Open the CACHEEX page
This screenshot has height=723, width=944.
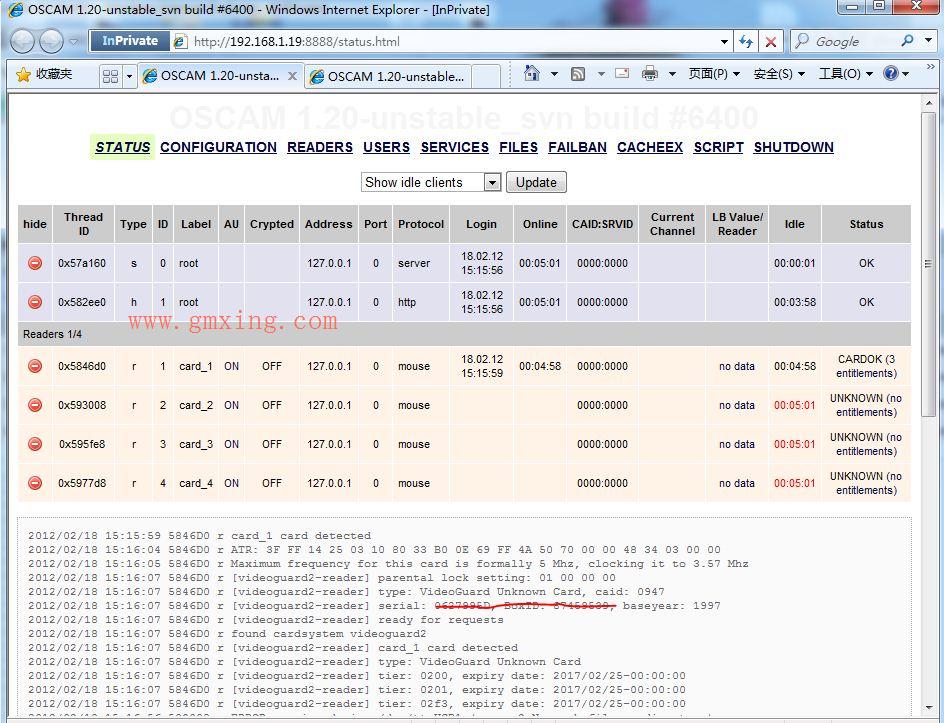(650, 147)
